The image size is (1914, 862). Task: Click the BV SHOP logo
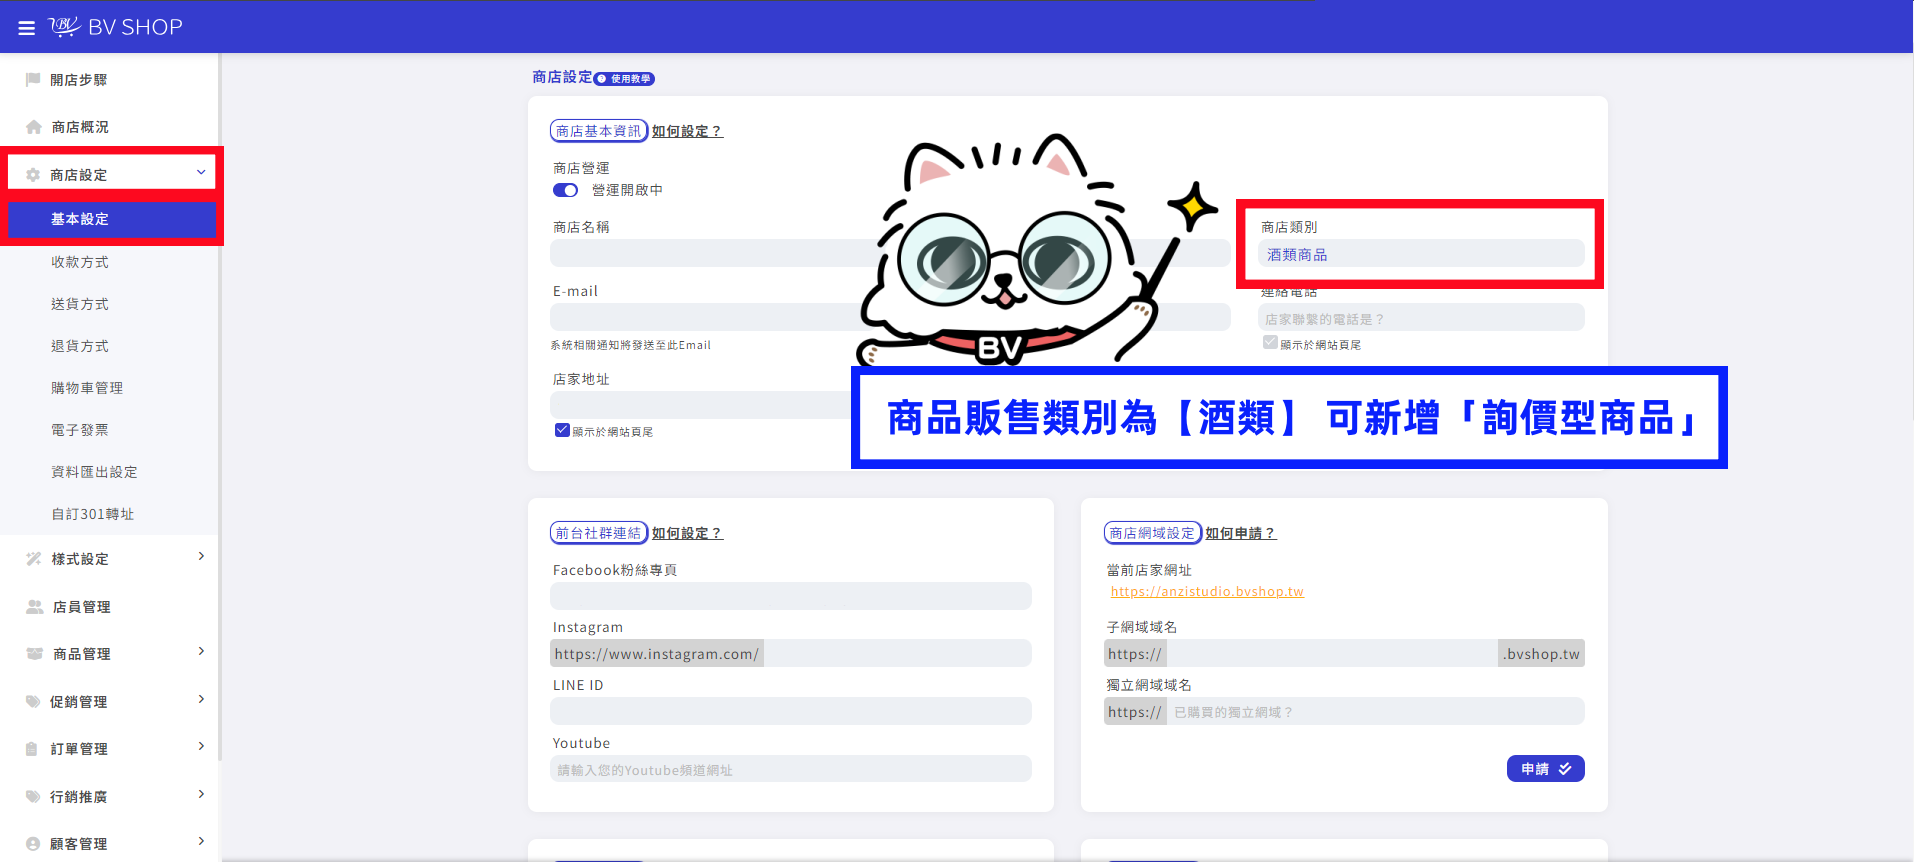tap(116, 27)
